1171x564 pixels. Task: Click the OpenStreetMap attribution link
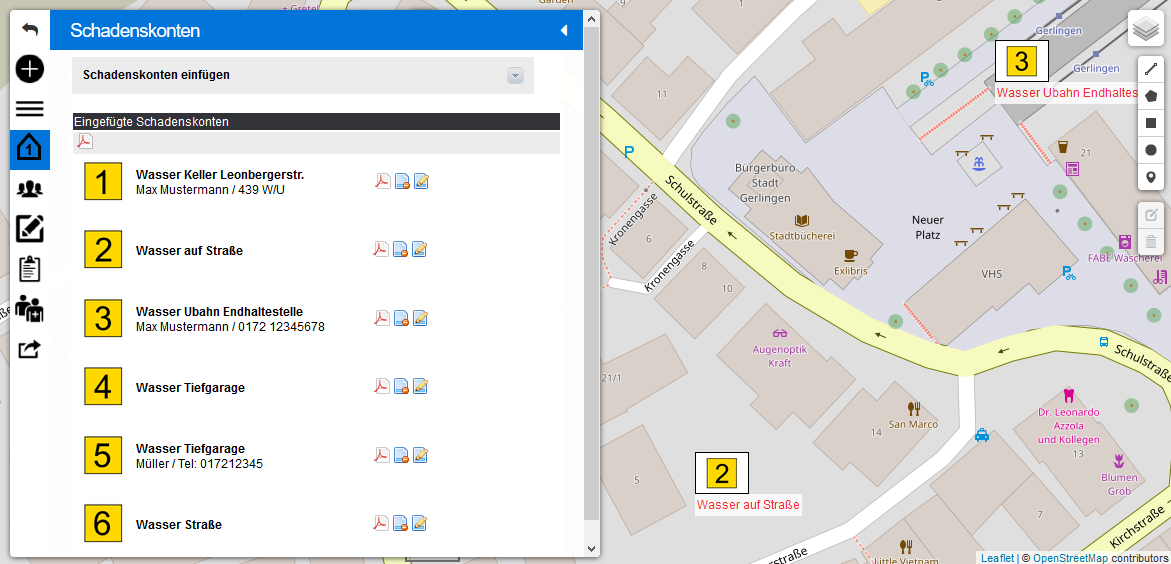pyautogui.click(x=1069, y=558)
